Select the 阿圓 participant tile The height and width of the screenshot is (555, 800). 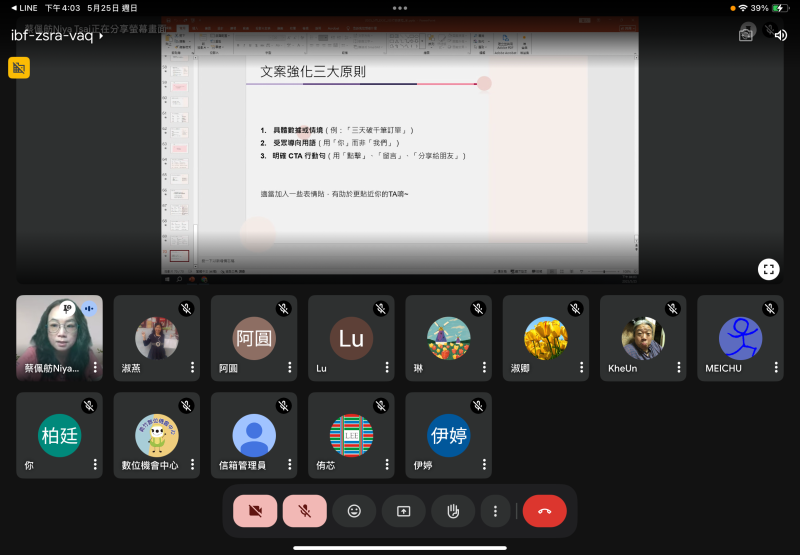point(254,338)
